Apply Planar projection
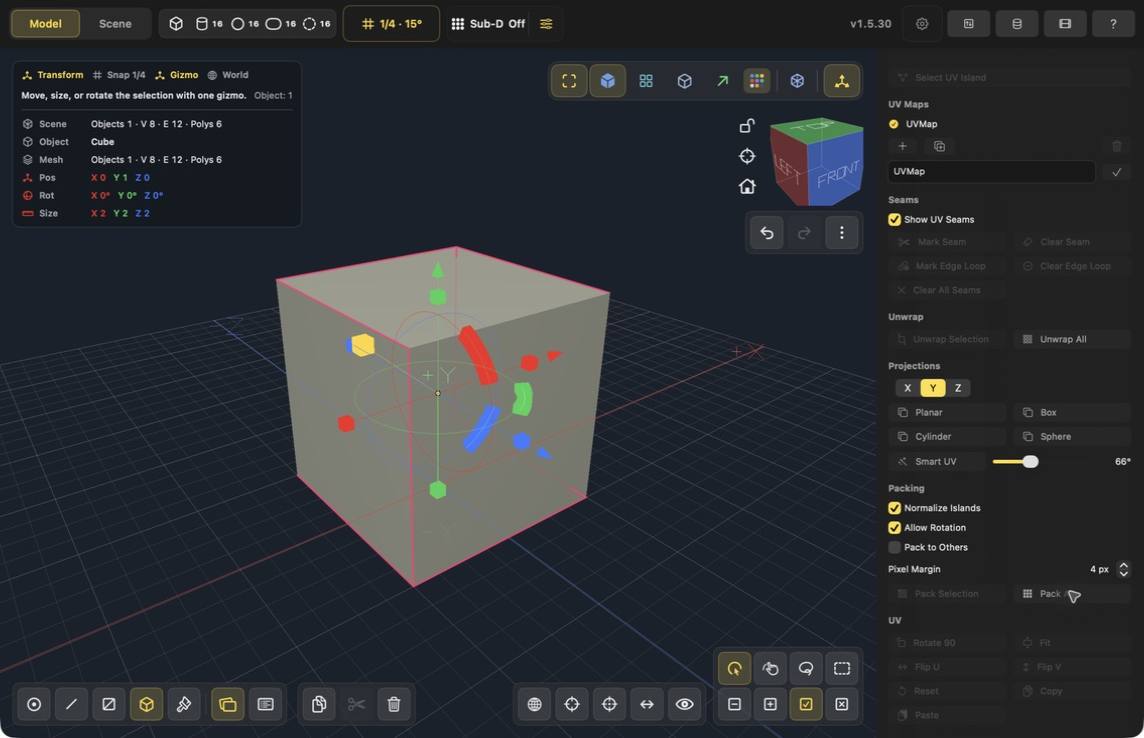 [x=947, y=413]
